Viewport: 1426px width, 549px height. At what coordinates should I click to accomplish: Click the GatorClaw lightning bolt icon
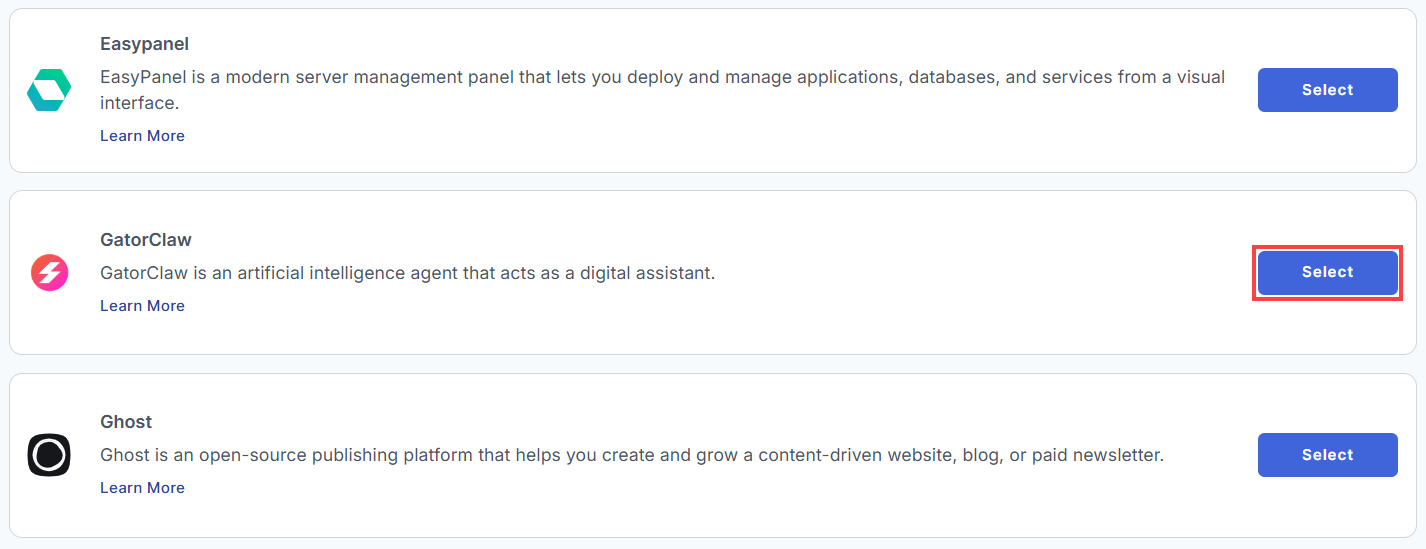pos(49,272)
